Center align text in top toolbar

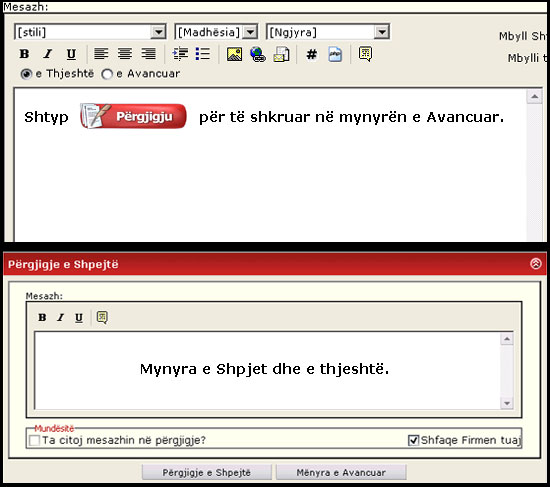click(125, 54)
